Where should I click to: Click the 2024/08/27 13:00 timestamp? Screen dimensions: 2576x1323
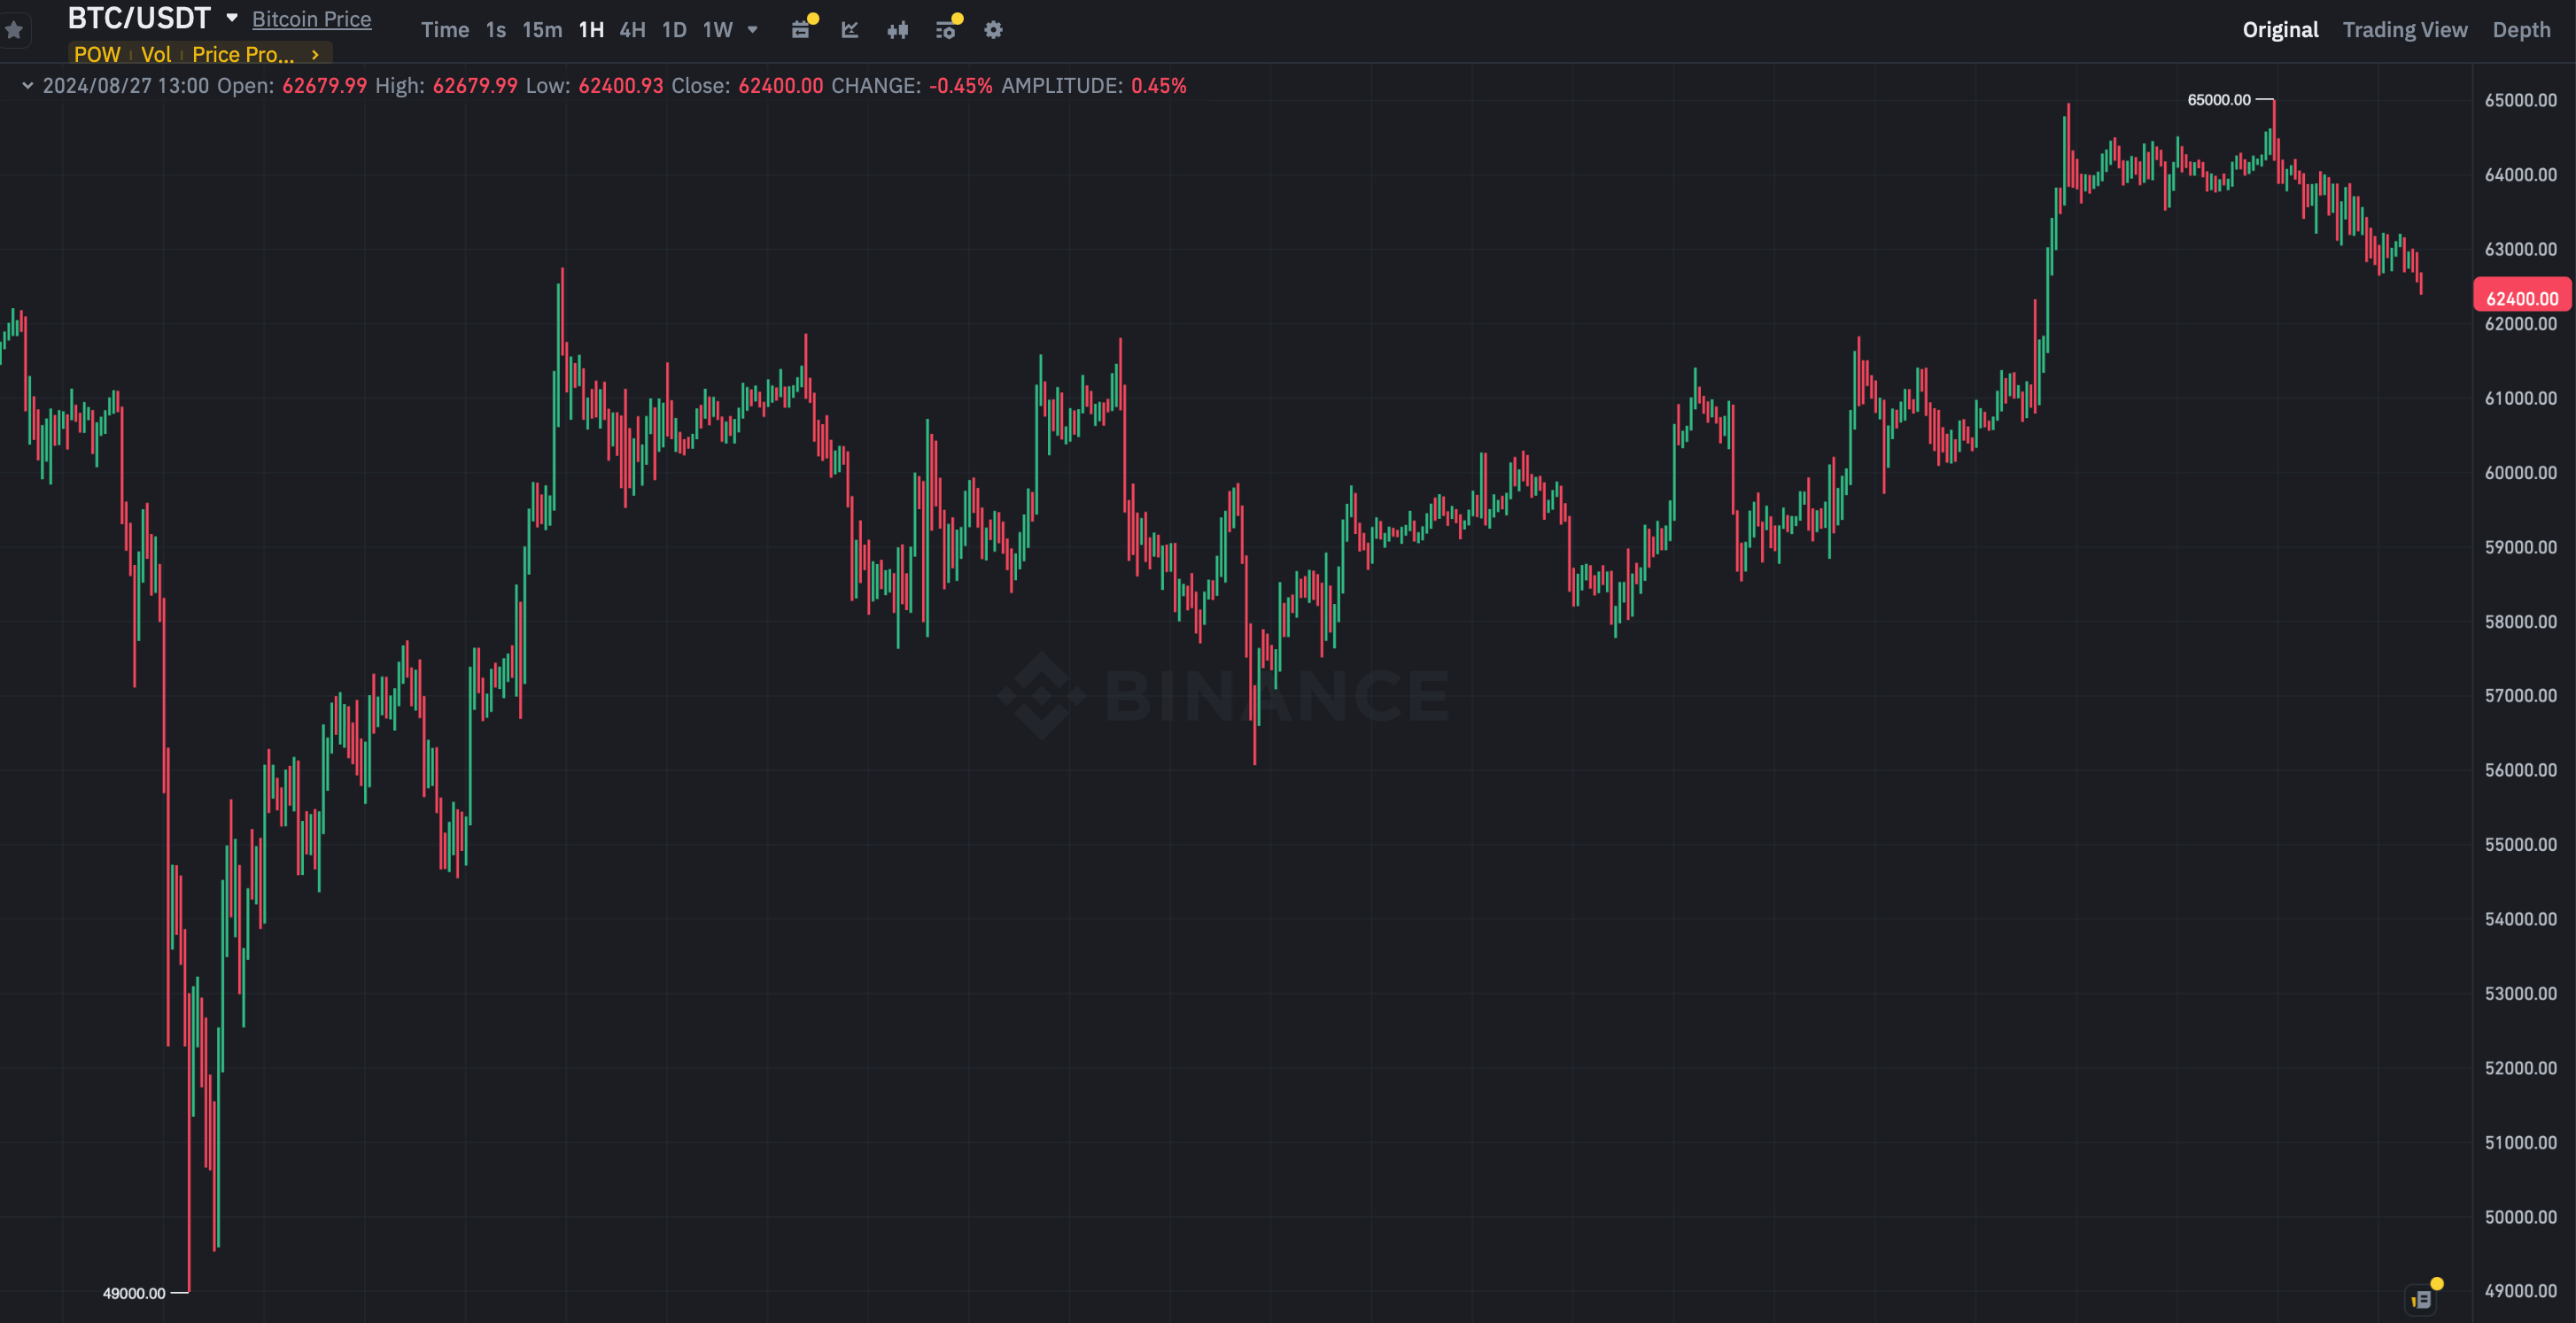[x=126, y=86]
